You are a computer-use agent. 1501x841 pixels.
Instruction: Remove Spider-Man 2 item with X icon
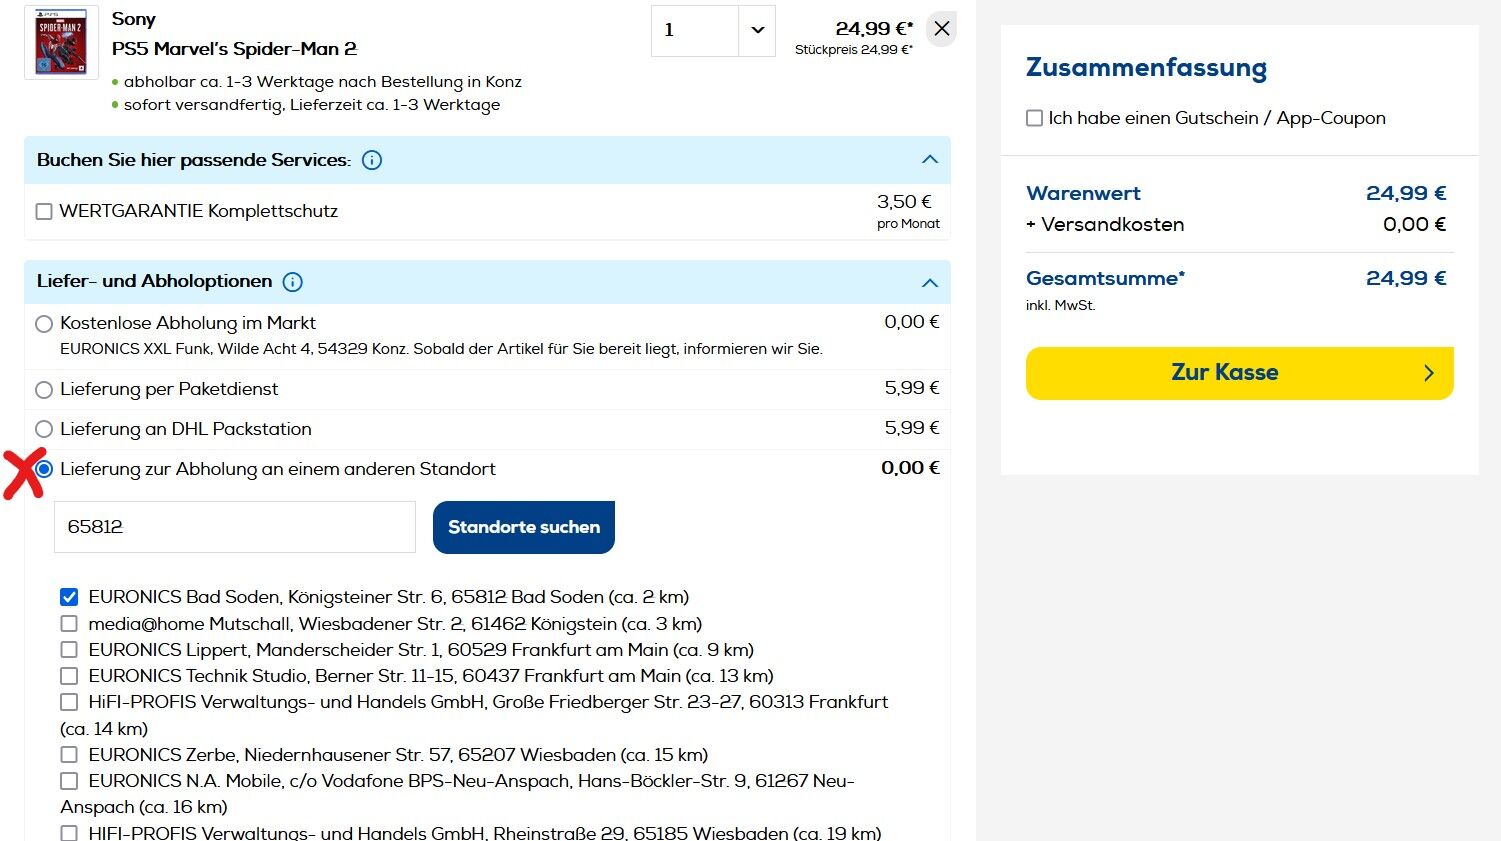pos(941,29)
